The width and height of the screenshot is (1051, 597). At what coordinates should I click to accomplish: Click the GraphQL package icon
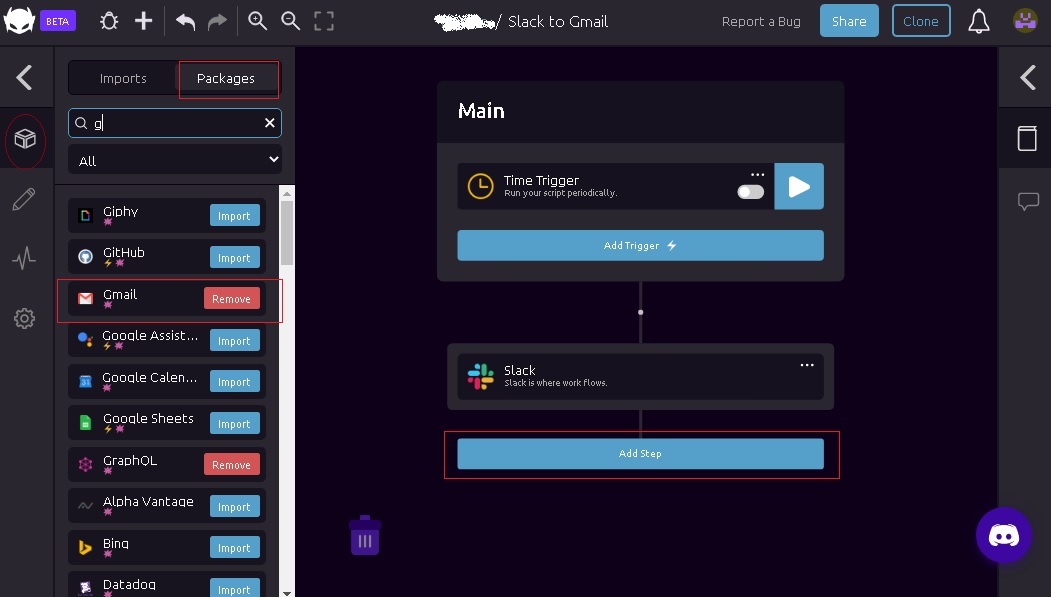(85, 464)
